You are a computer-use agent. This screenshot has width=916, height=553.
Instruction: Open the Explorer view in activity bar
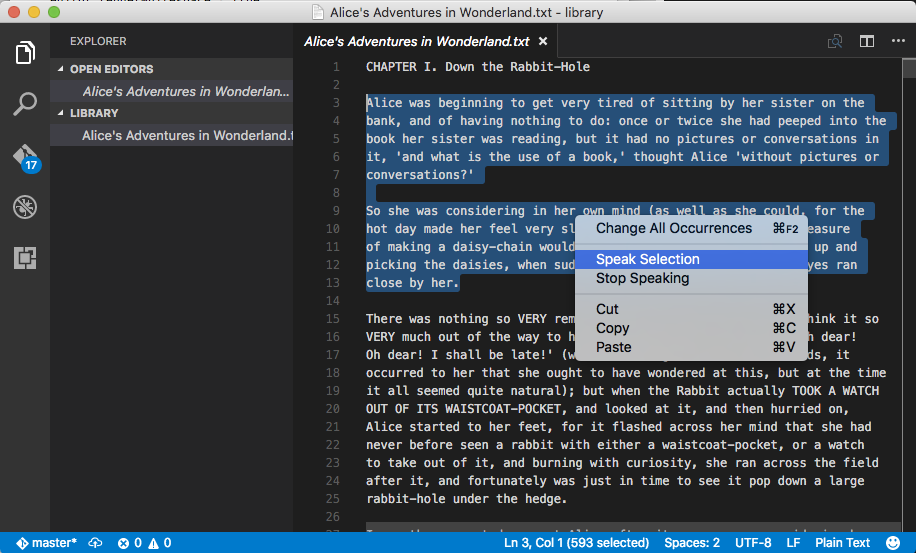[25, 53]
